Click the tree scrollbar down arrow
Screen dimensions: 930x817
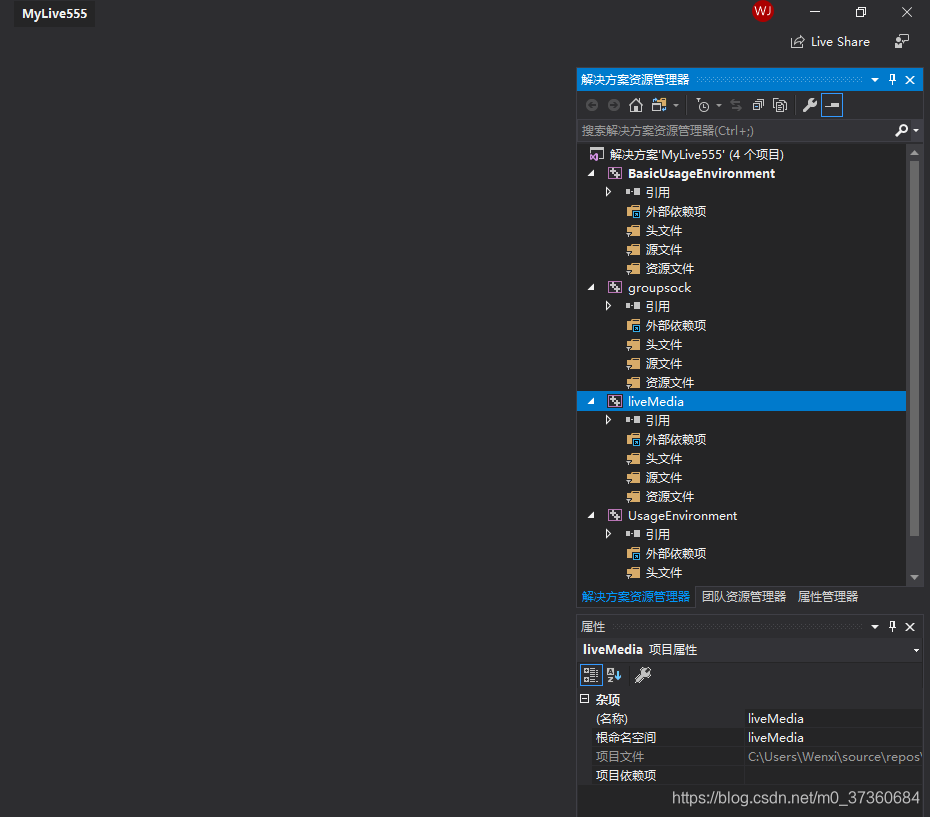[914, 577]
